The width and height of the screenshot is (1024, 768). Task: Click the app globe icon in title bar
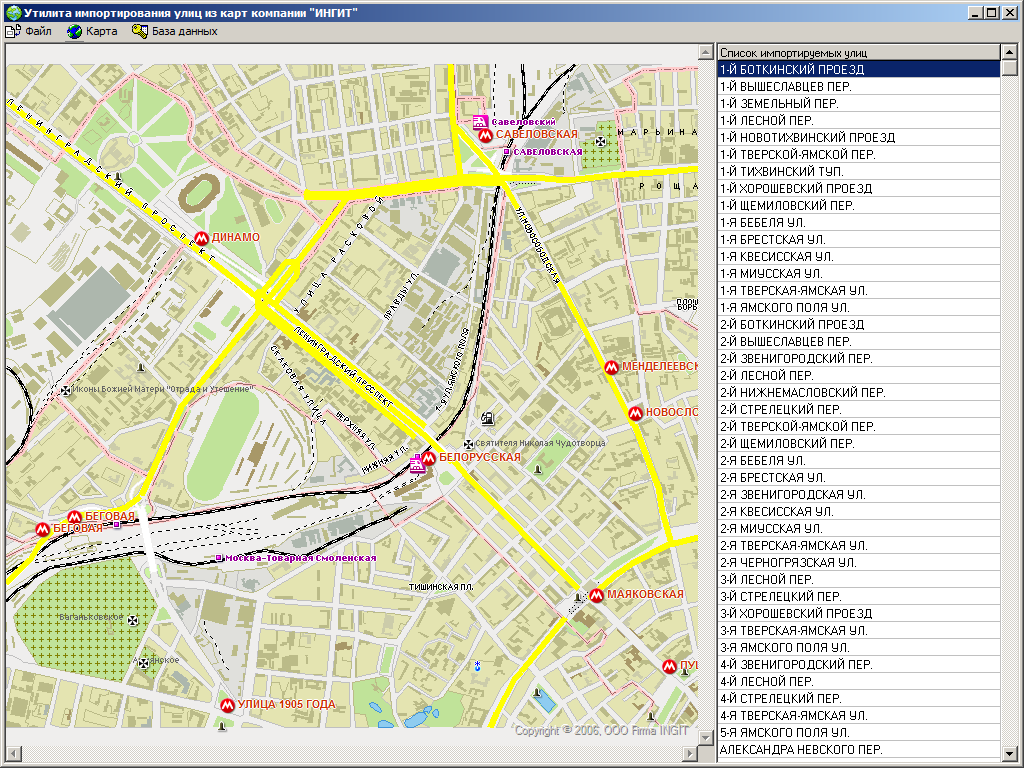click(x=12, y=12)
